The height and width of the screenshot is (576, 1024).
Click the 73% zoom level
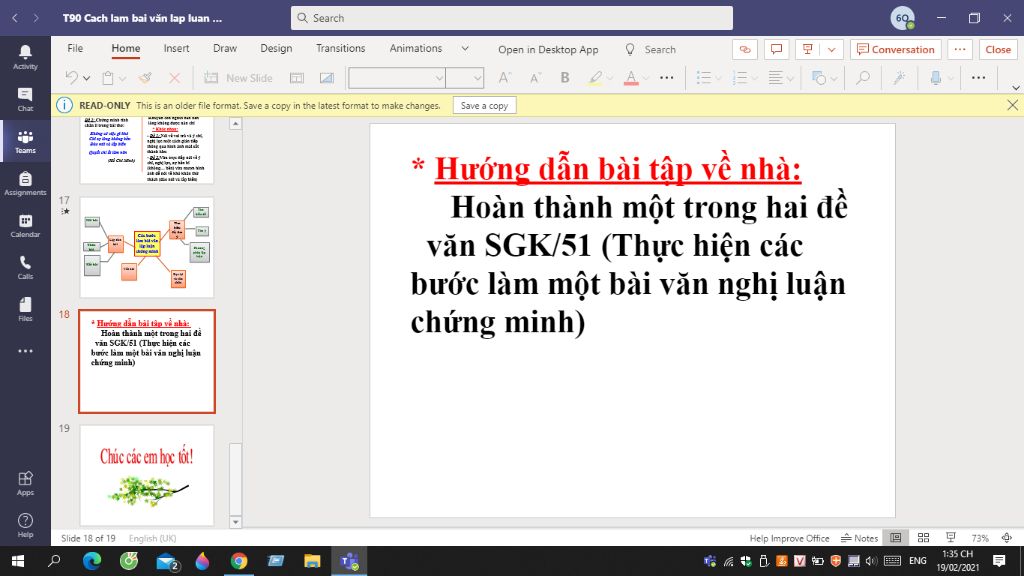click(x=980, y=538)
